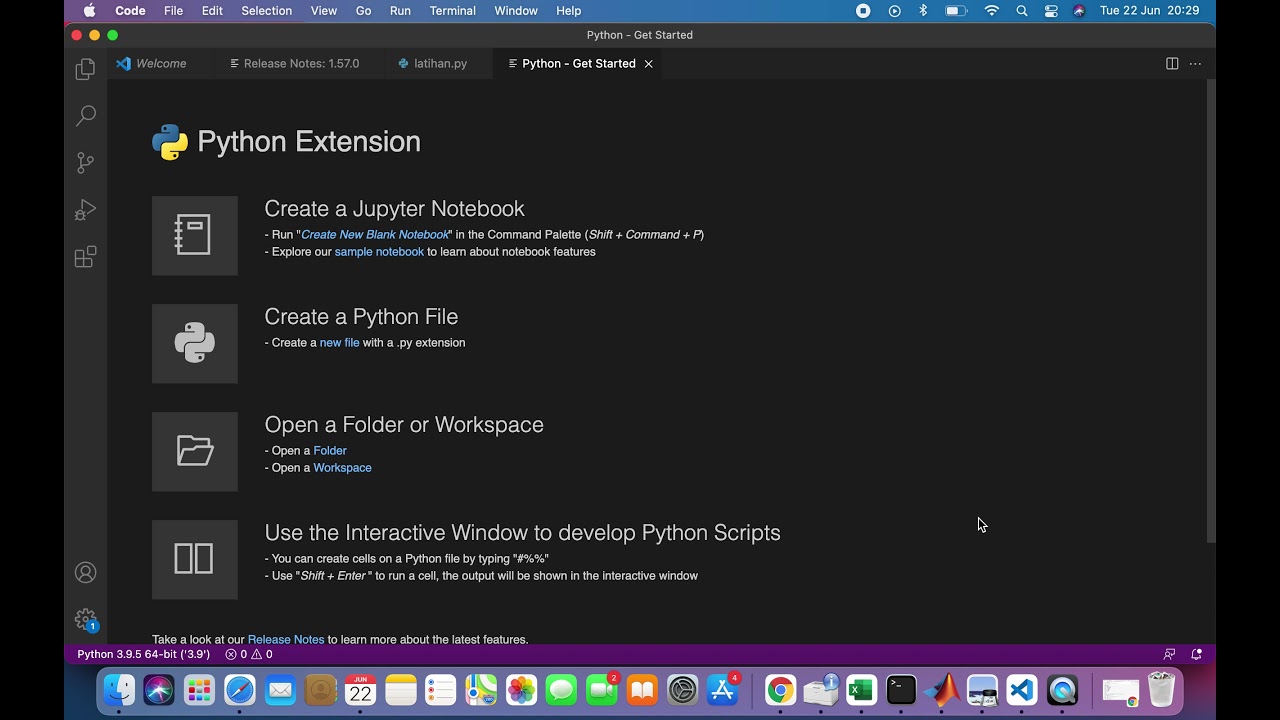Screen dimensions: 1280x720
Task: Open the Accounts menu in activity bar
Action: click(x=86, y=573)
